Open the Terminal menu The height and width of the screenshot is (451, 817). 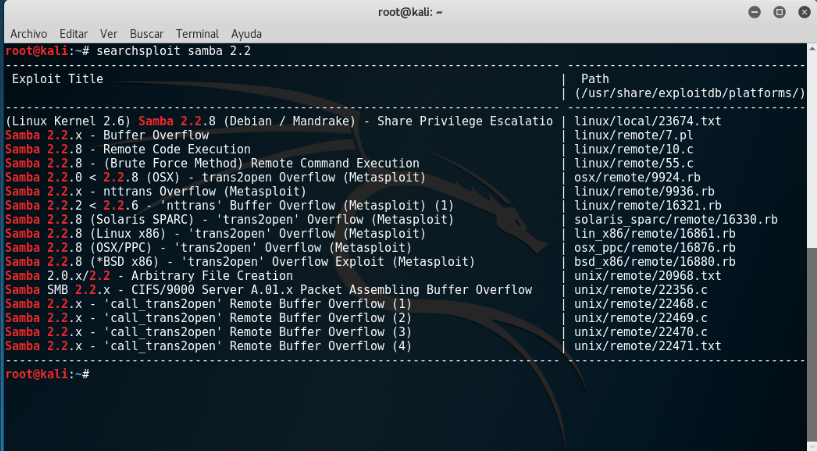tap(197, 34)
